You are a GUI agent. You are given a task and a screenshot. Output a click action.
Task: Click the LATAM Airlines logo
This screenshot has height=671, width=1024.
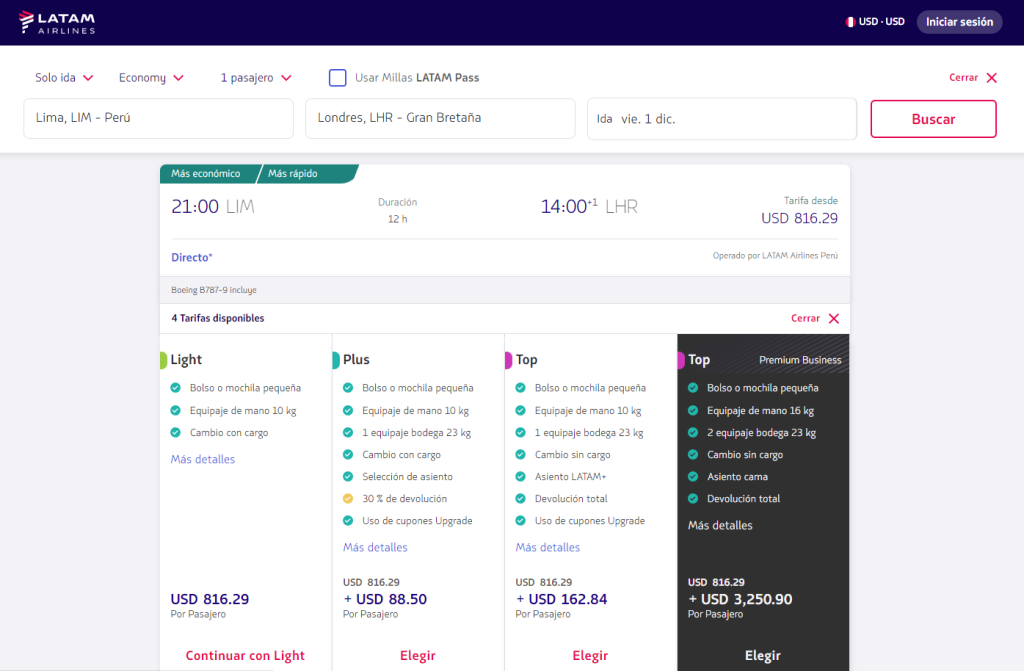58,22
